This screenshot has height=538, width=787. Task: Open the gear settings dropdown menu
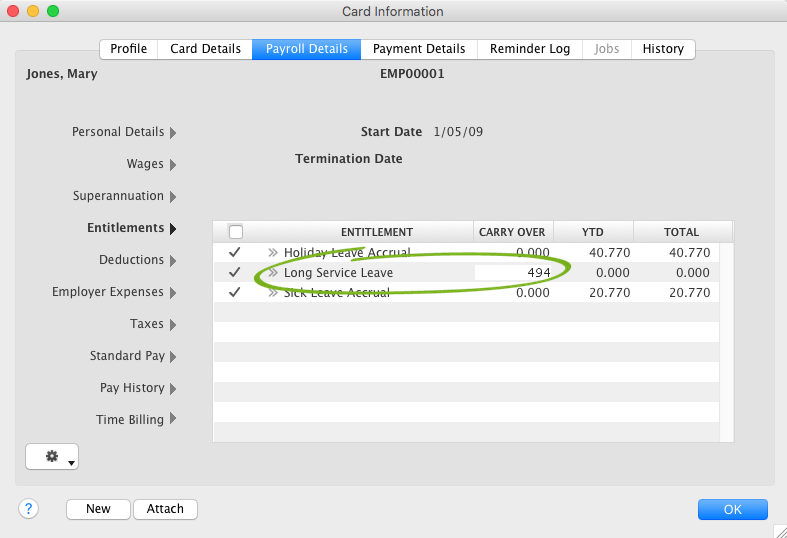point(52,457)
